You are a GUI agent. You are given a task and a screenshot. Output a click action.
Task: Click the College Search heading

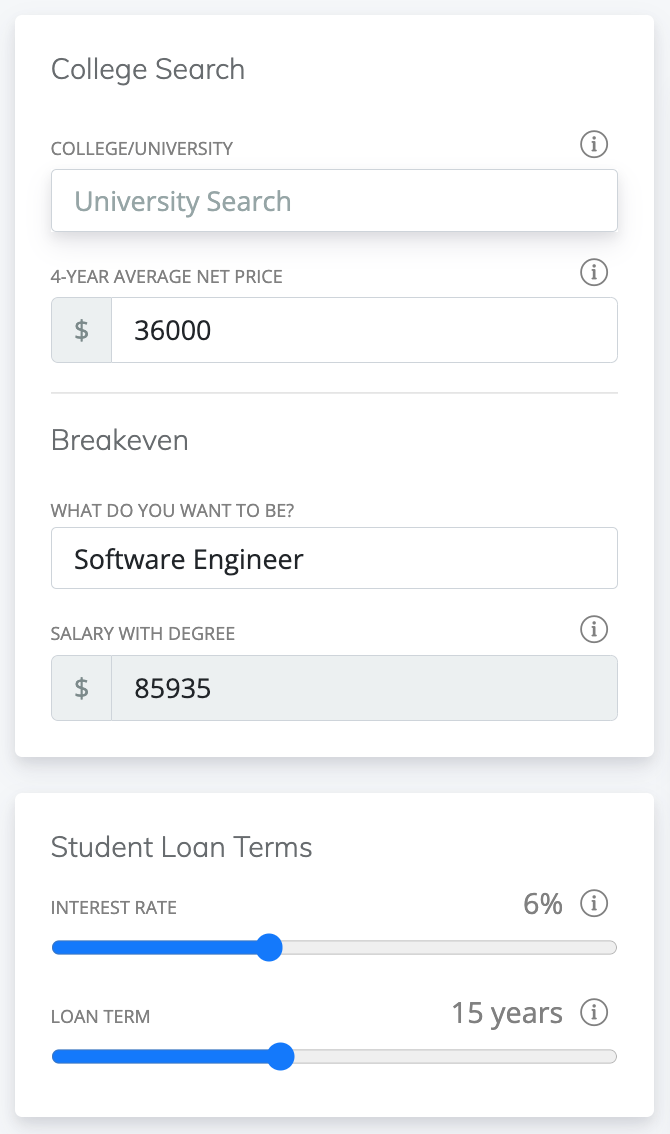pyautogui.click(x=148, y=69)
